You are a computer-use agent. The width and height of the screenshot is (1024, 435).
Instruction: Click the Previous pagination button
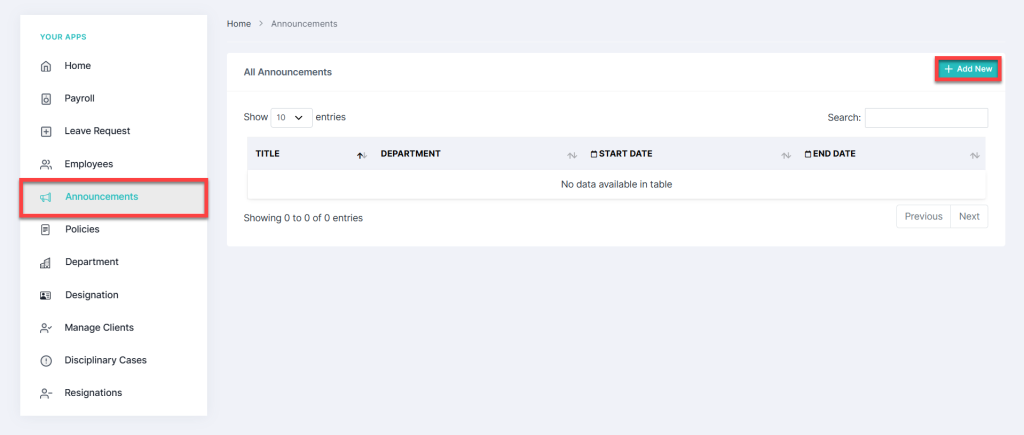(923, 216)
